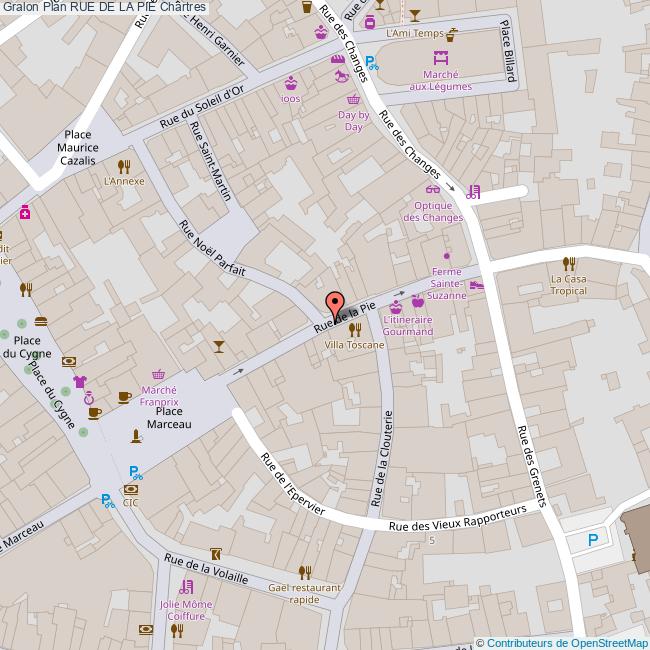
Task: Click the Day by Day shop icon
Action: (353, 100)
